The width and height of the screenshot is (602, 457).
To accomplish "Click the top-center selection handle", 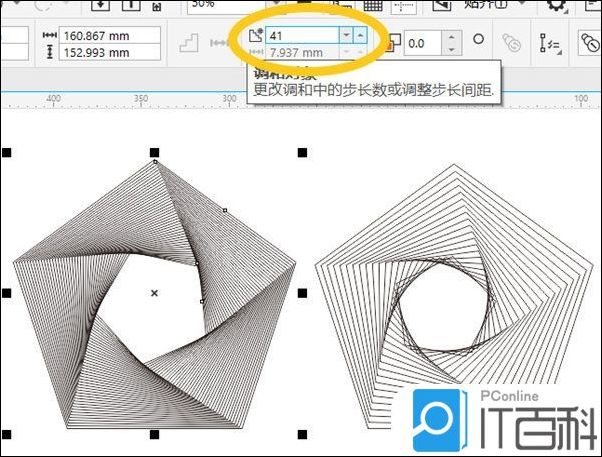I will [154, 152].
